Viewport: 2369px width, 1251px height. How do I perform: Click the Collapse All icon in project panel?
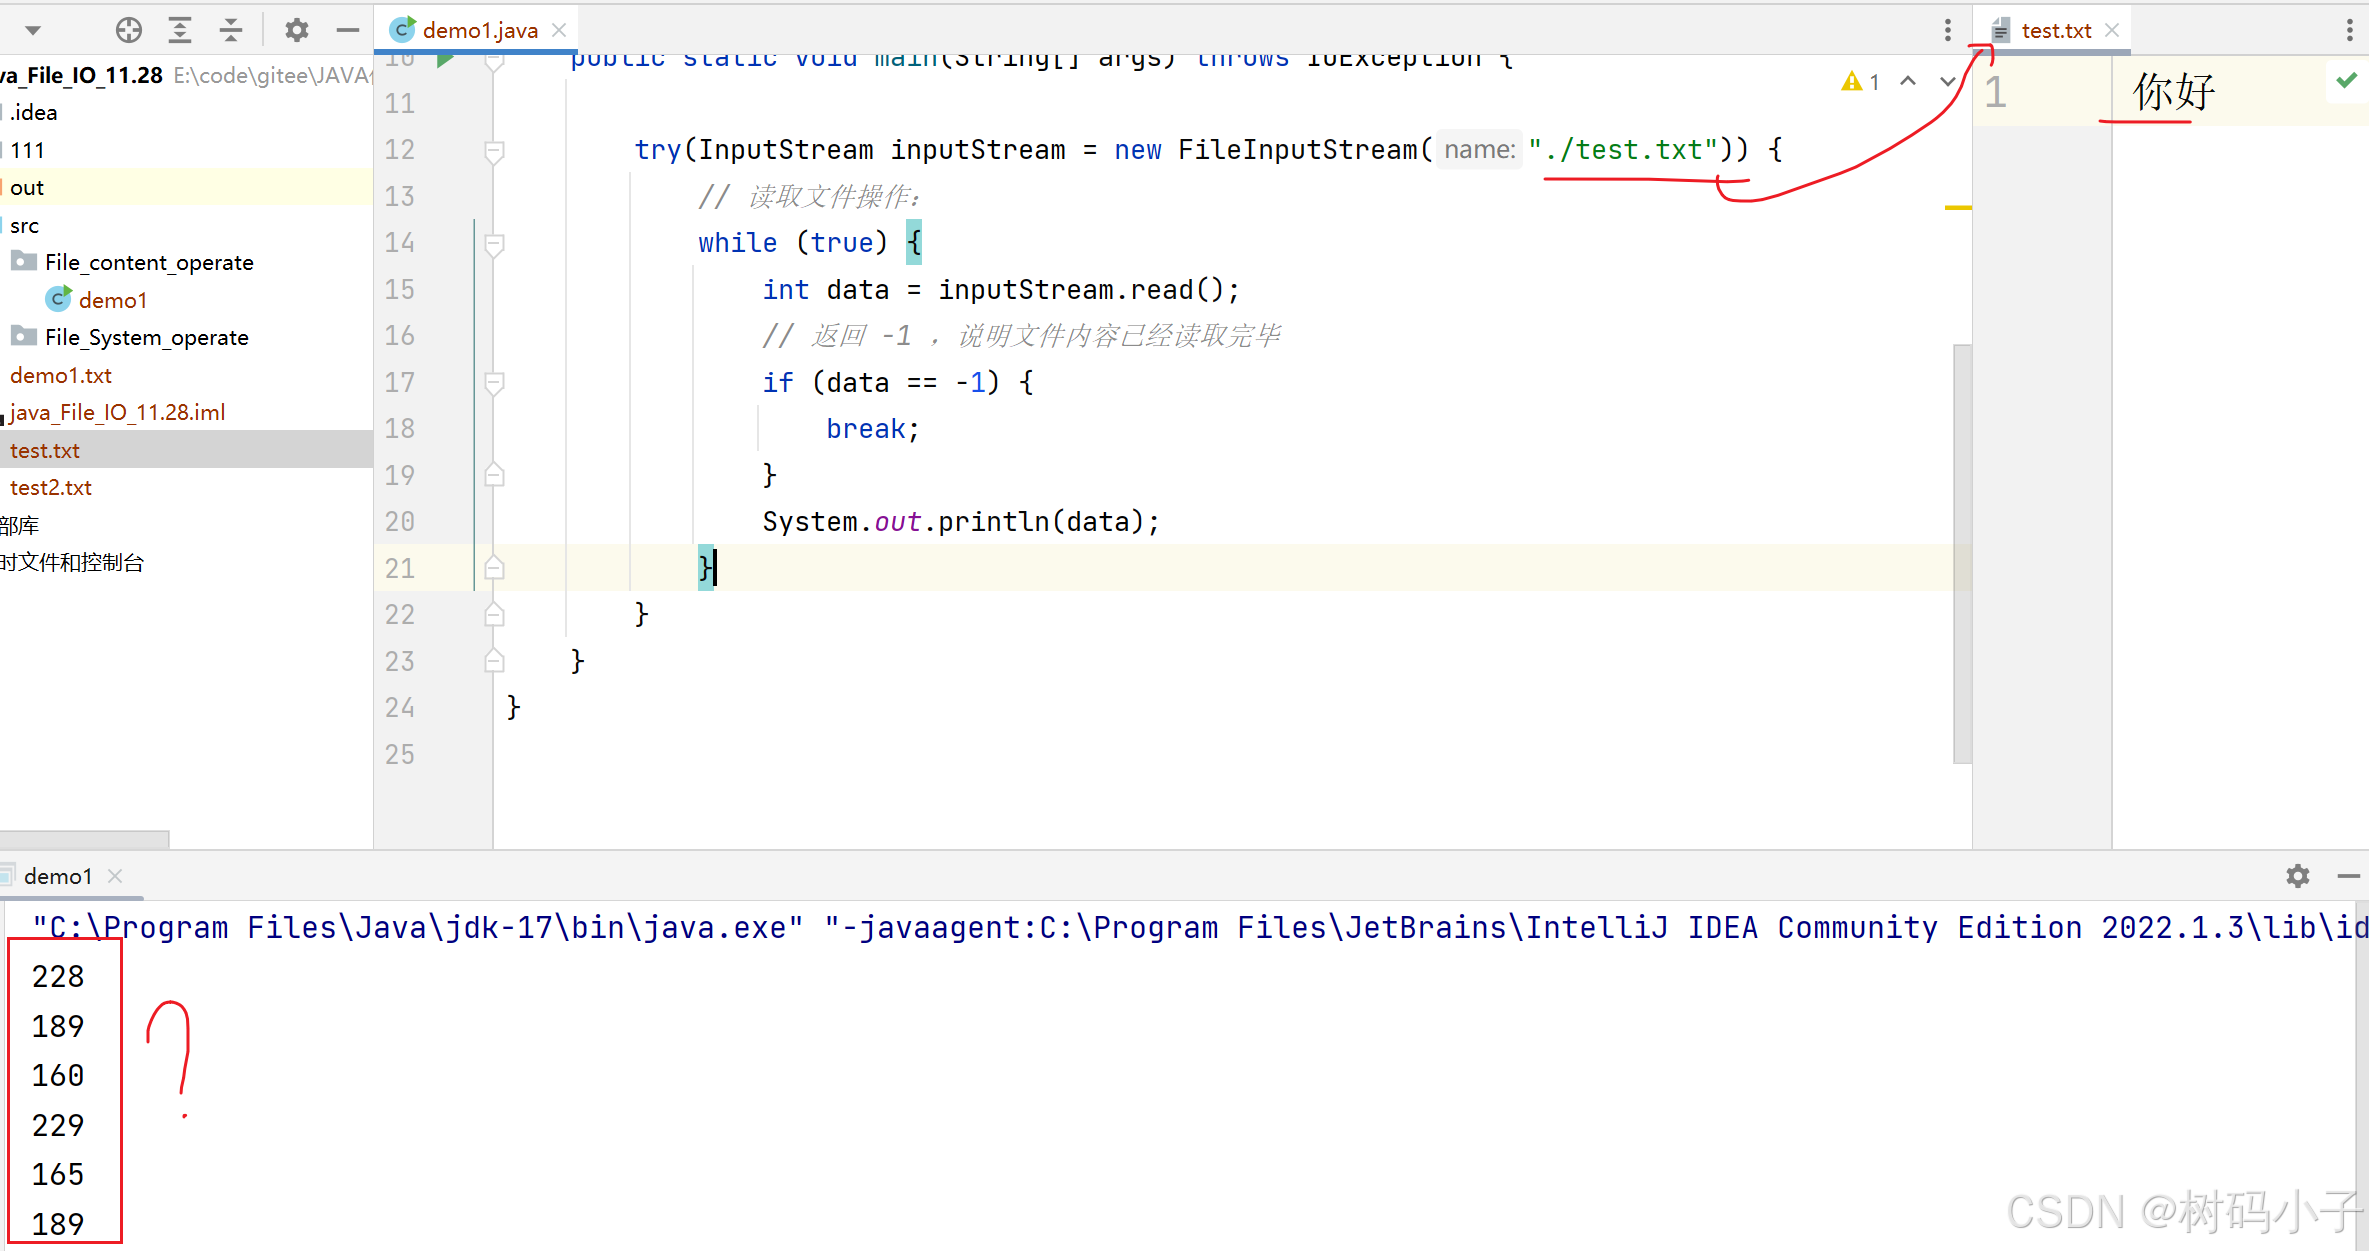click(231, 30)
